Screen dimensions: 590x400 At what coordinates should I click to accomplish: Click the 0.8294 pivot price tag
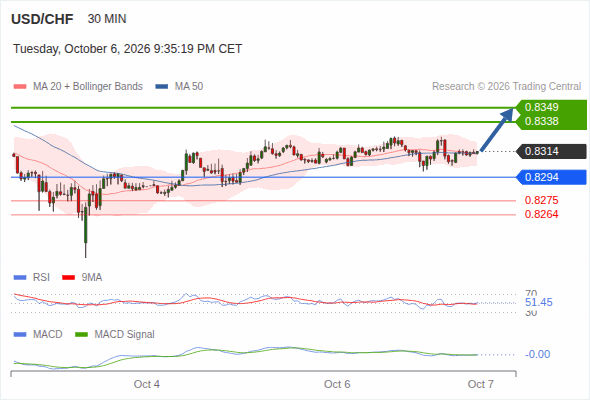pyautogui.click(x=551, y=177)
